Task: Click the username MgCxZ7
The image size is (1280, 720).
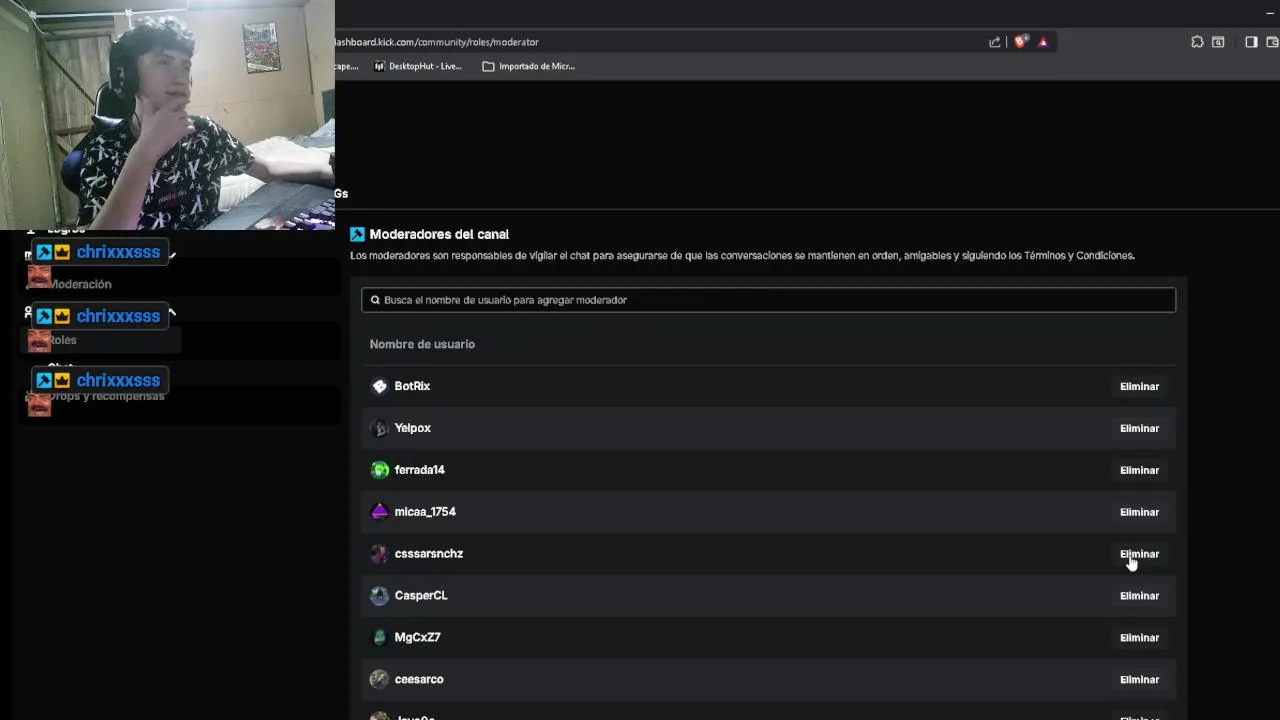Action: (x=417, y=638)
